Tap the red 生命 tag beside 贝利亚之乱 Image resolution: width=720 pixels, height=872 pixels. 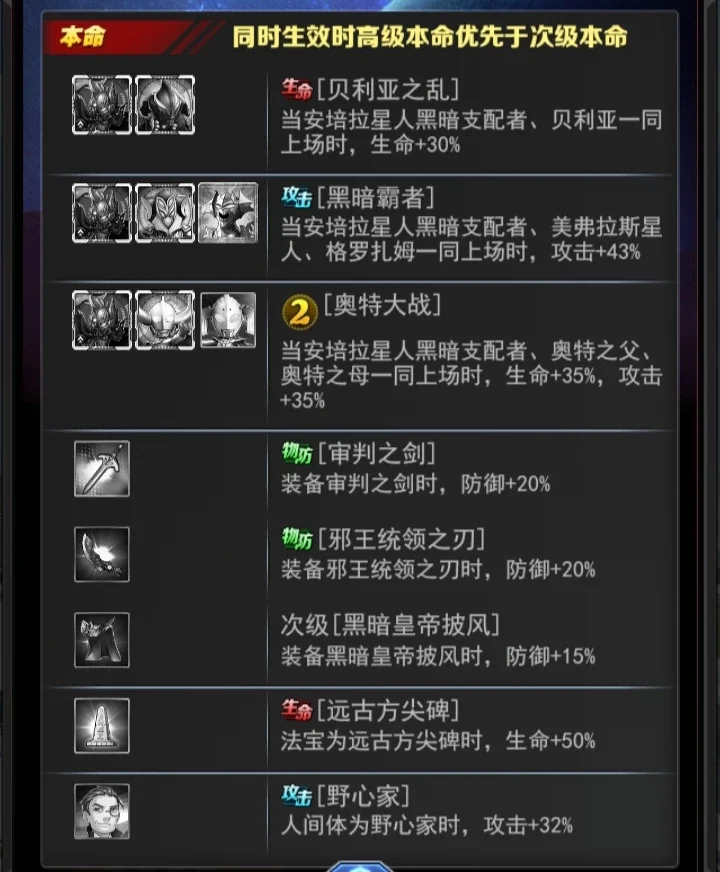point(296,90)
